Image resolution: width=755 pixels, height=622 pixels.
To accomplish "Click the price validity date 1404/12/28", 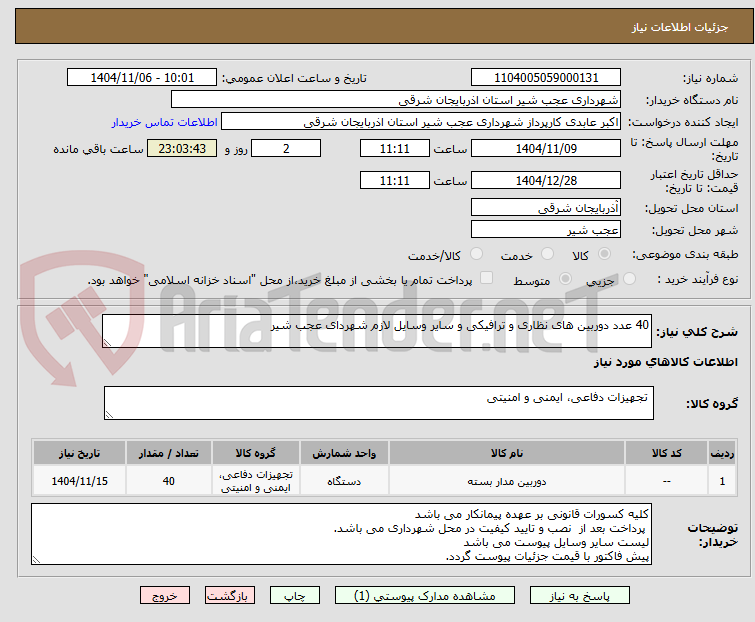I will 546,181.
